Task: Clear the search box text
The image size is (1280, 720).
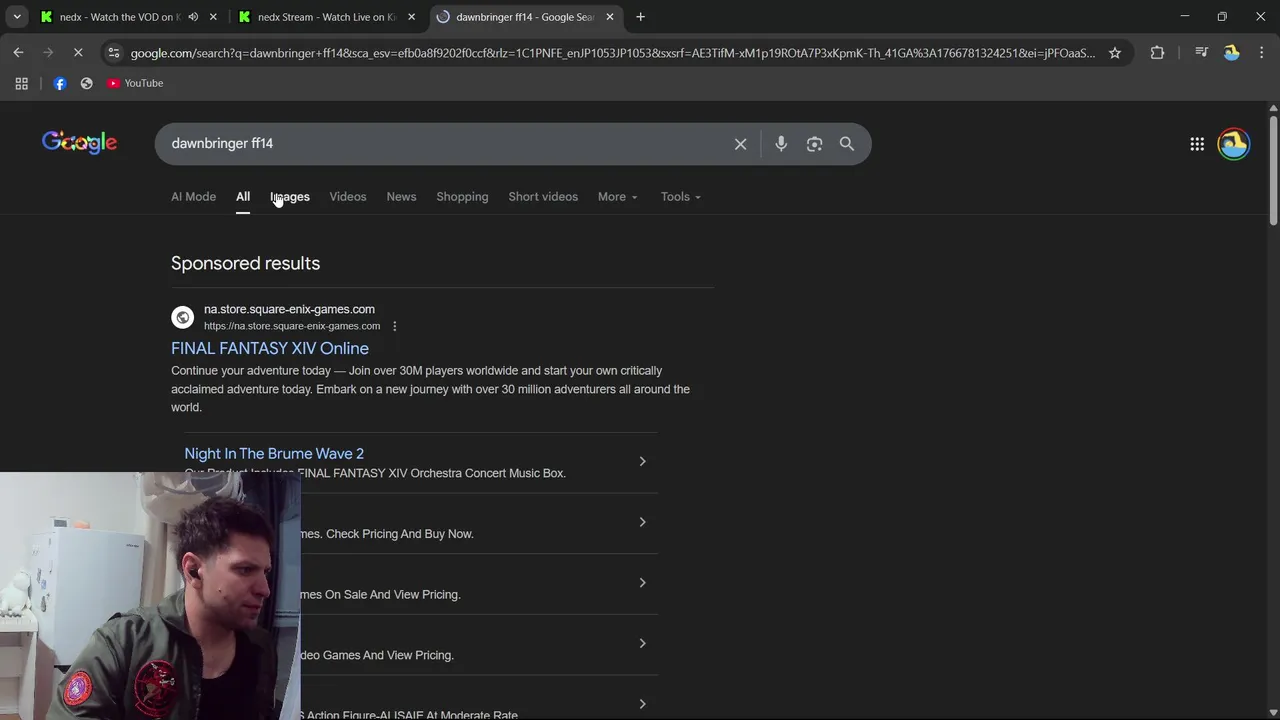Action: pyautogui.click(x=740, y=144)
